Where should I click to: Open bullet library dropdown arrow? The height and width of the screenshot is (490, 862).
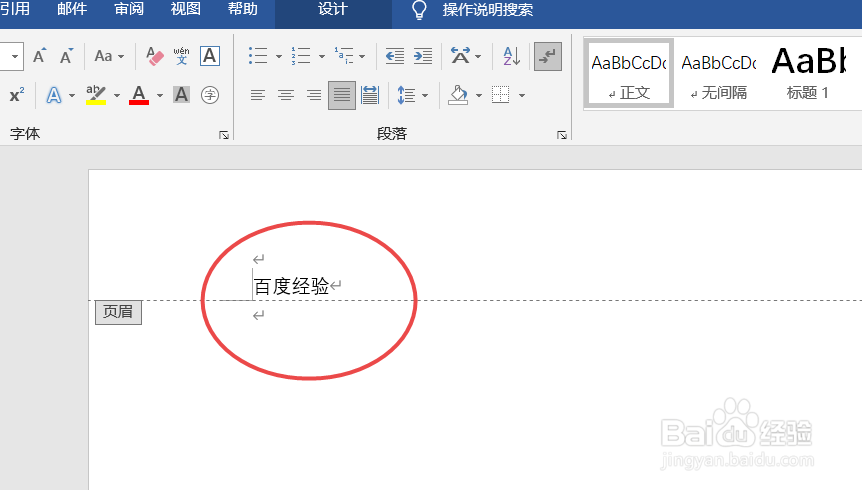point(278,56)
